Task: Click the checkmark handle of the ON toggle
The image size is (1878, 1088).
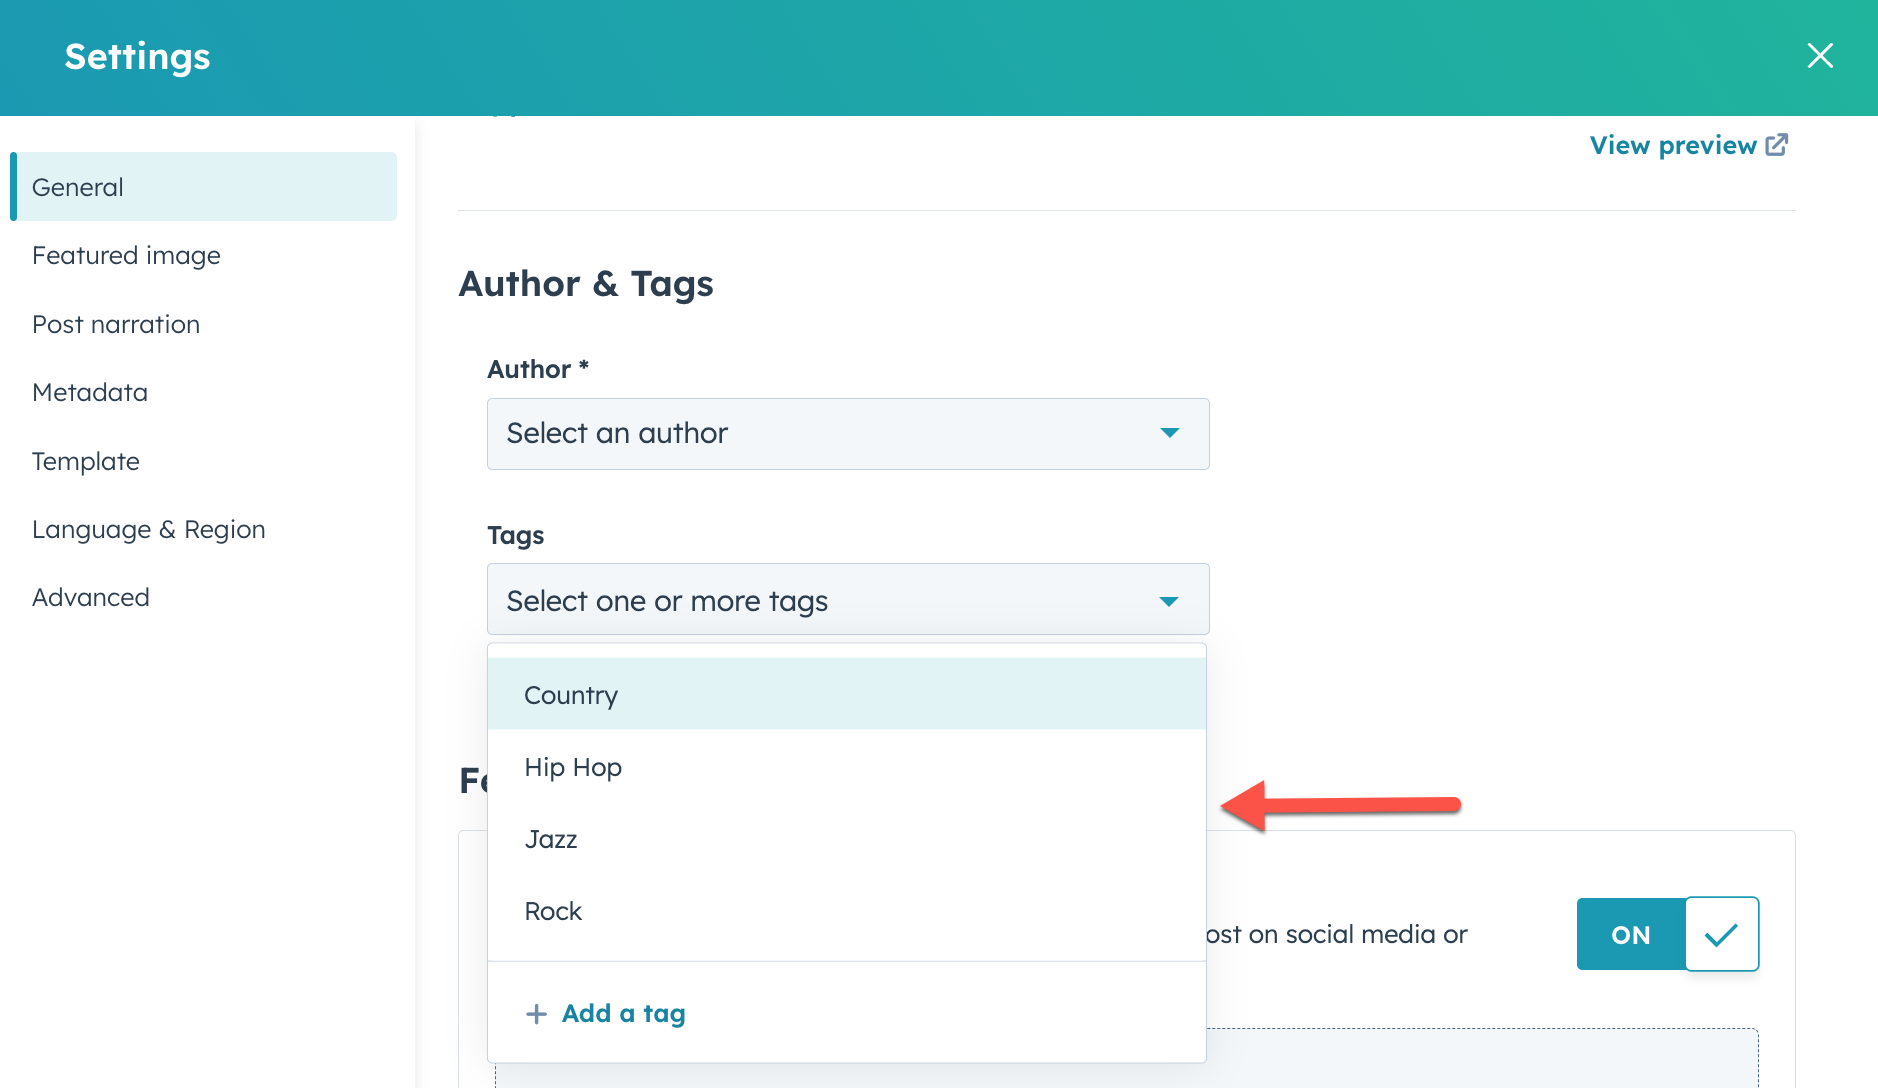Action: tap(1722, 934)
